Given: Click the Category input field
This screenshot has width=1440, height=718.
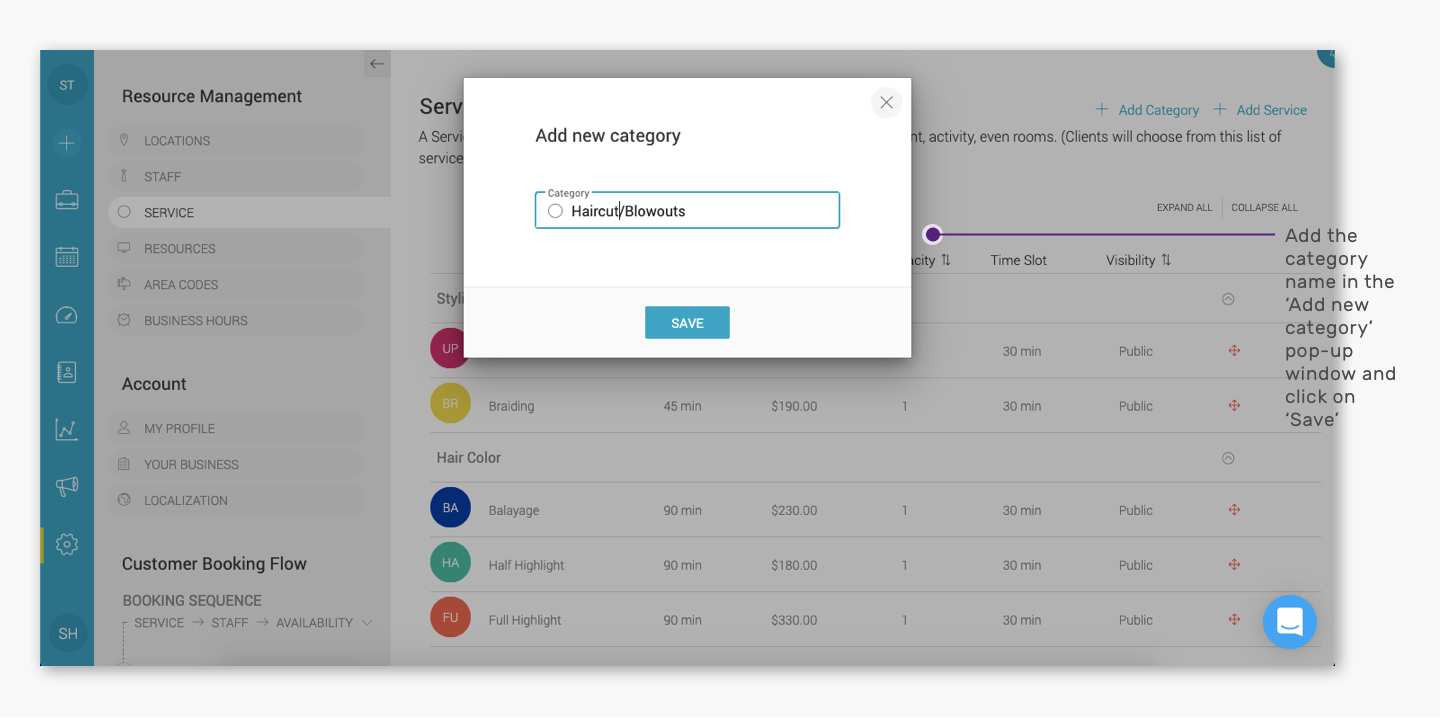Looking at the screenshot, I should pos(687,210).
